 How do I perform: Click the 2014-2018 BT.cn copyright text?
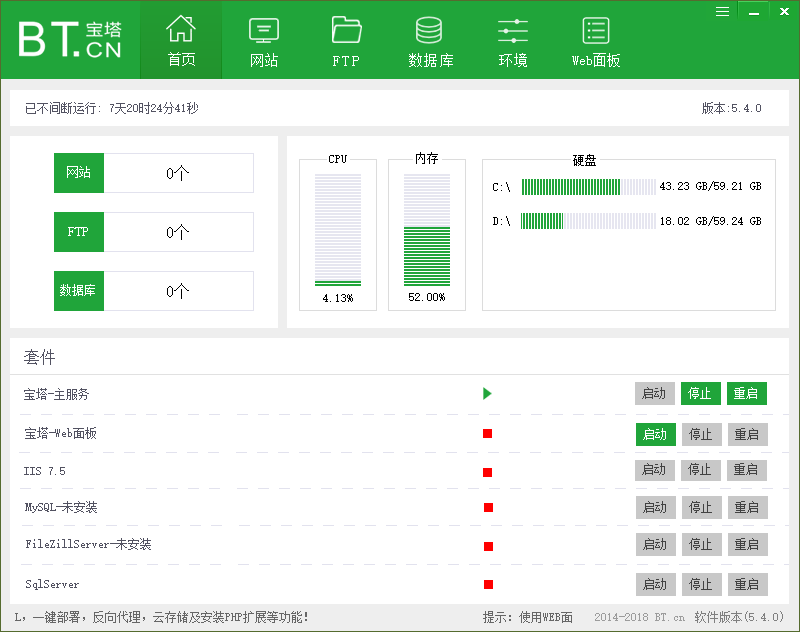point(639,617)
